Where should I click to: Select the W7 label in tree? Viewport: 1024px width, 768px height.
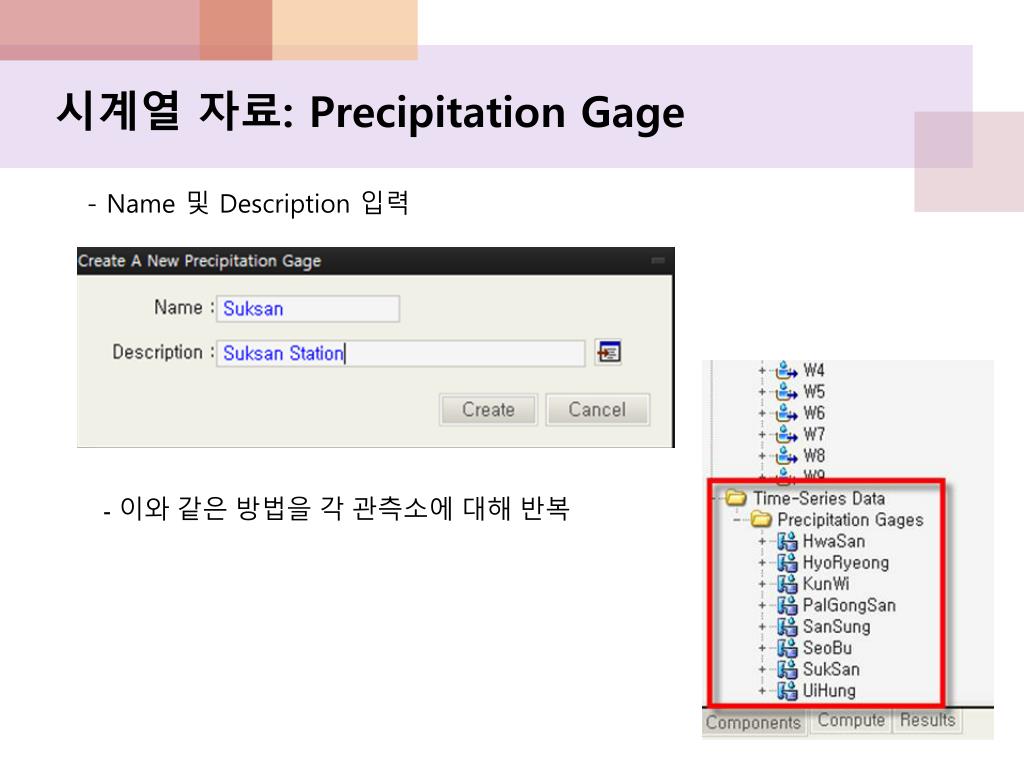[814, 434]
